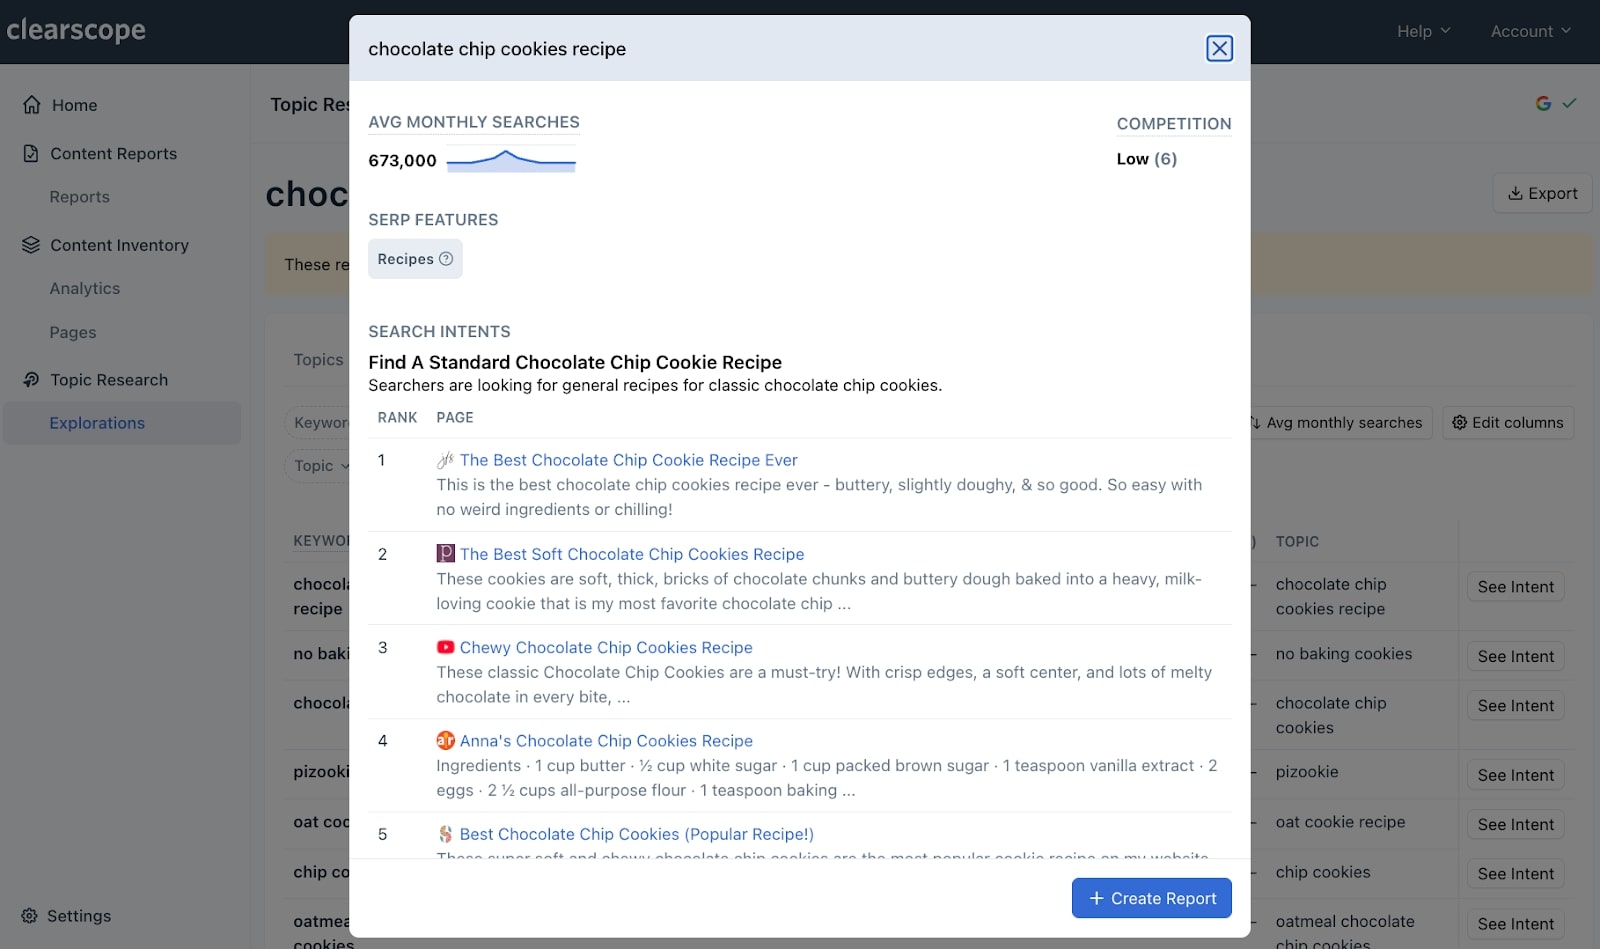Screen dimensions: 1600x949
Task: Click the sort arrows icon by Avg monthly searches
Action: [x=1255, y=423]
